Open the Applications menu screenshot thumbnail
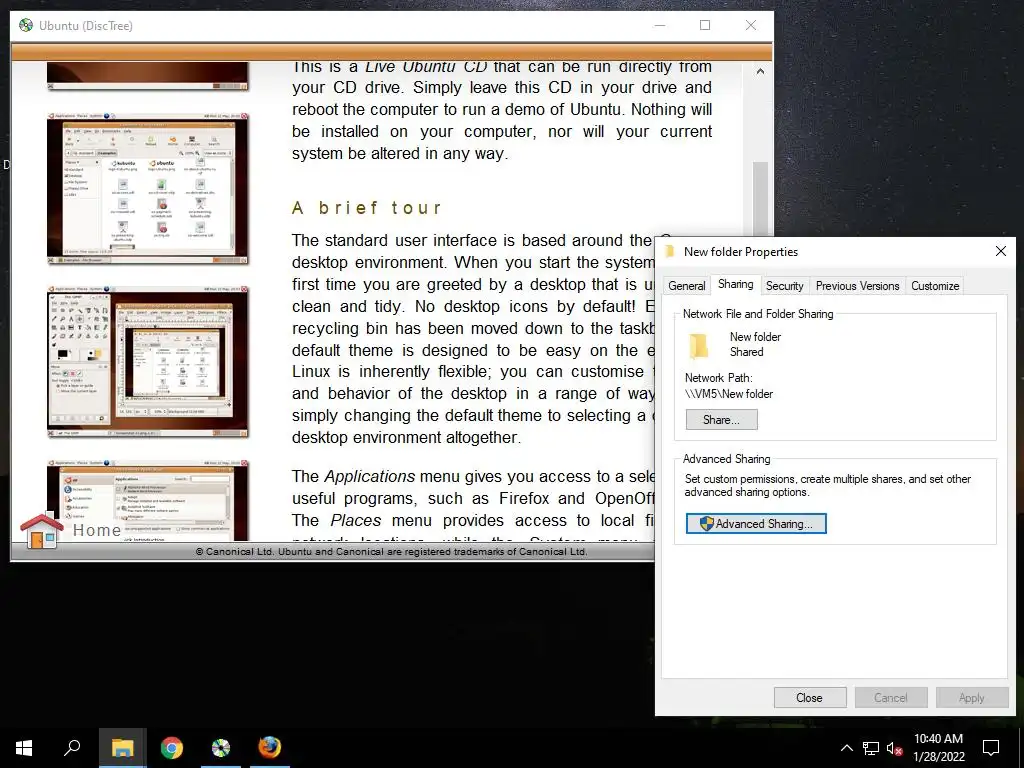 (x=148, y=500)
